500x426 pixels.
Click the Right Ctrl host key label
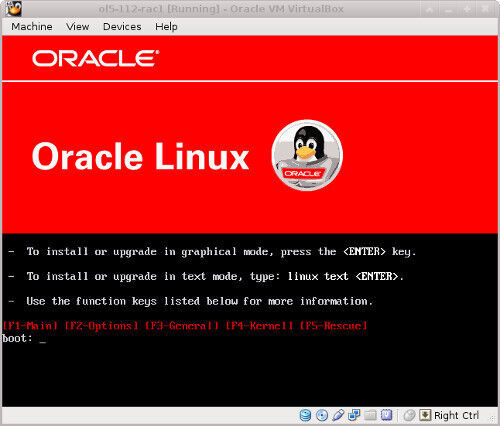tap(456, 415)
